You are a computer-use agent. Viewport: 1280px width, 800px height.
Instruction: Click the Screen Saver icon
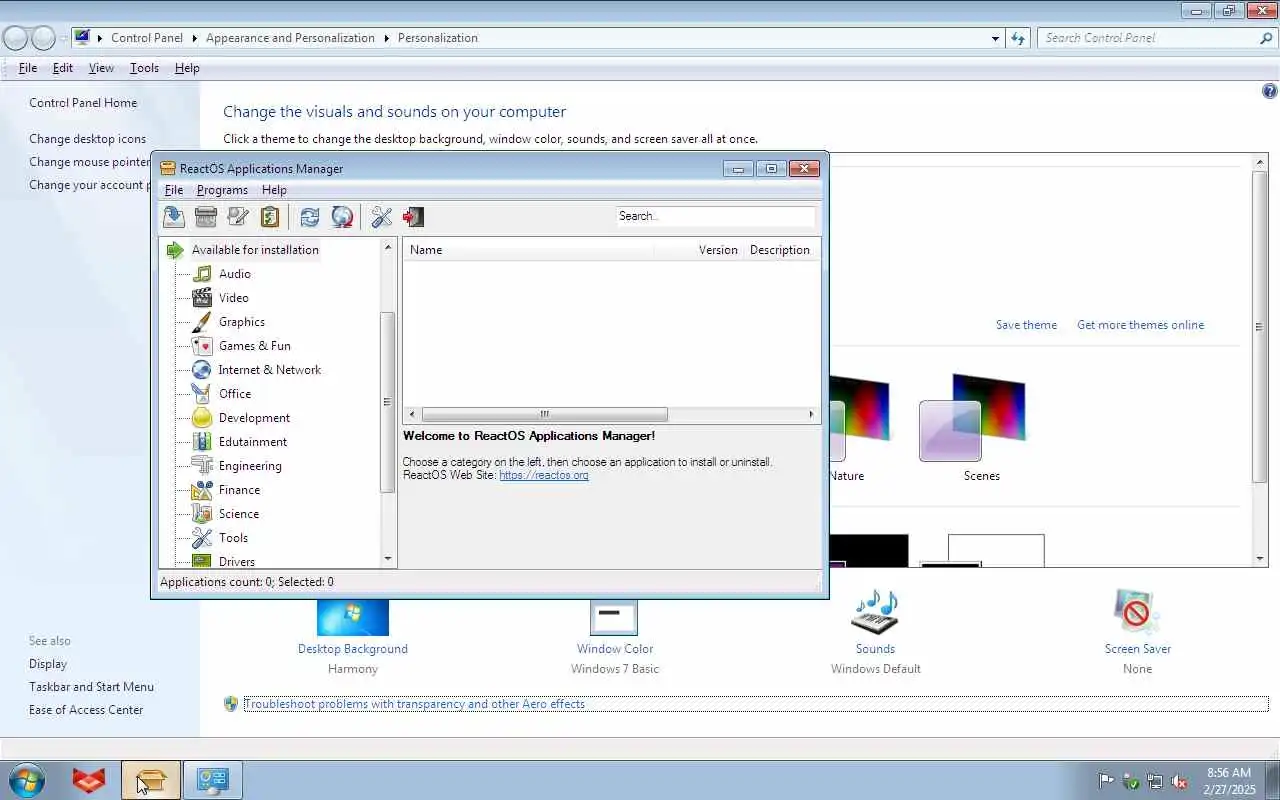point(1137,612)
